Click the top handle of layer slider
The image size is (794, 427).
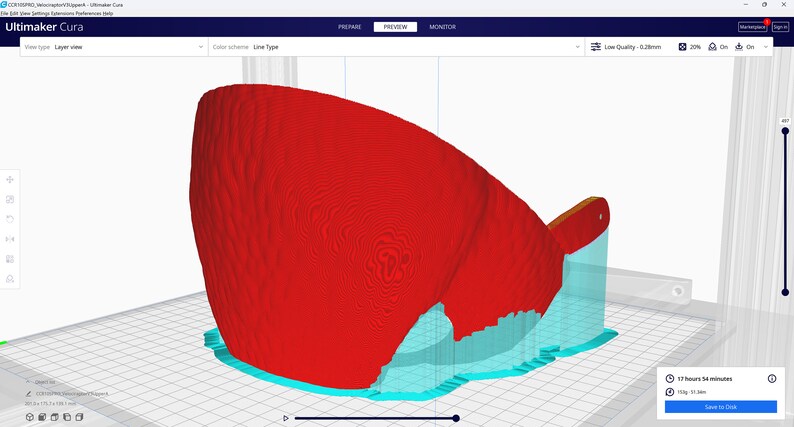785,131
